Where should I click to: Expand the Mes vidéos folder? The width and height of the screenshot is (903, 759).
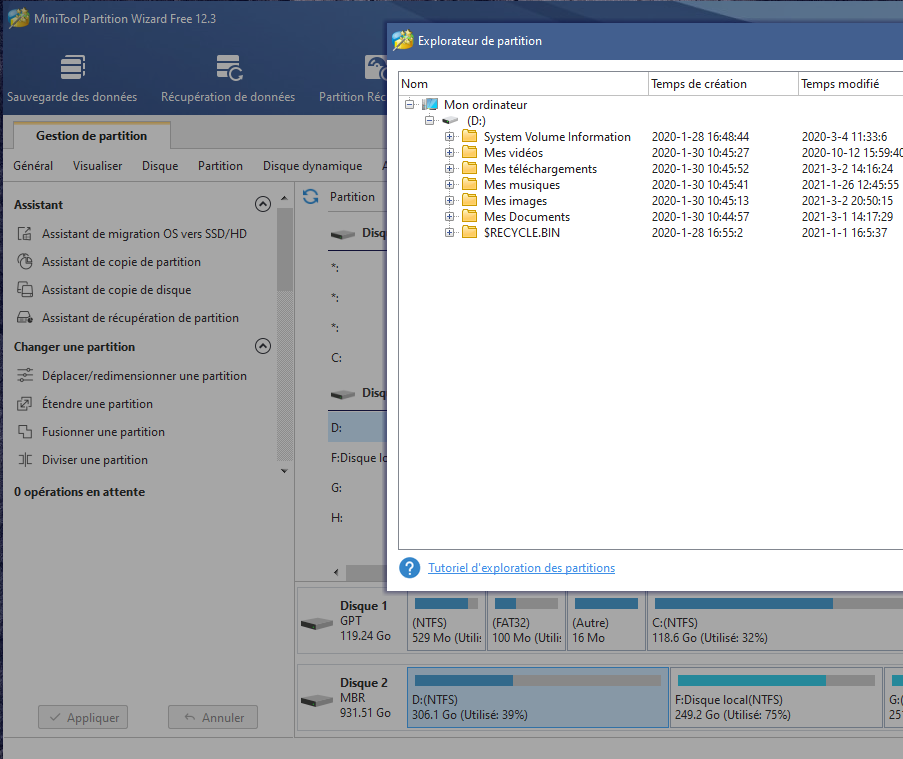[450, 153]
